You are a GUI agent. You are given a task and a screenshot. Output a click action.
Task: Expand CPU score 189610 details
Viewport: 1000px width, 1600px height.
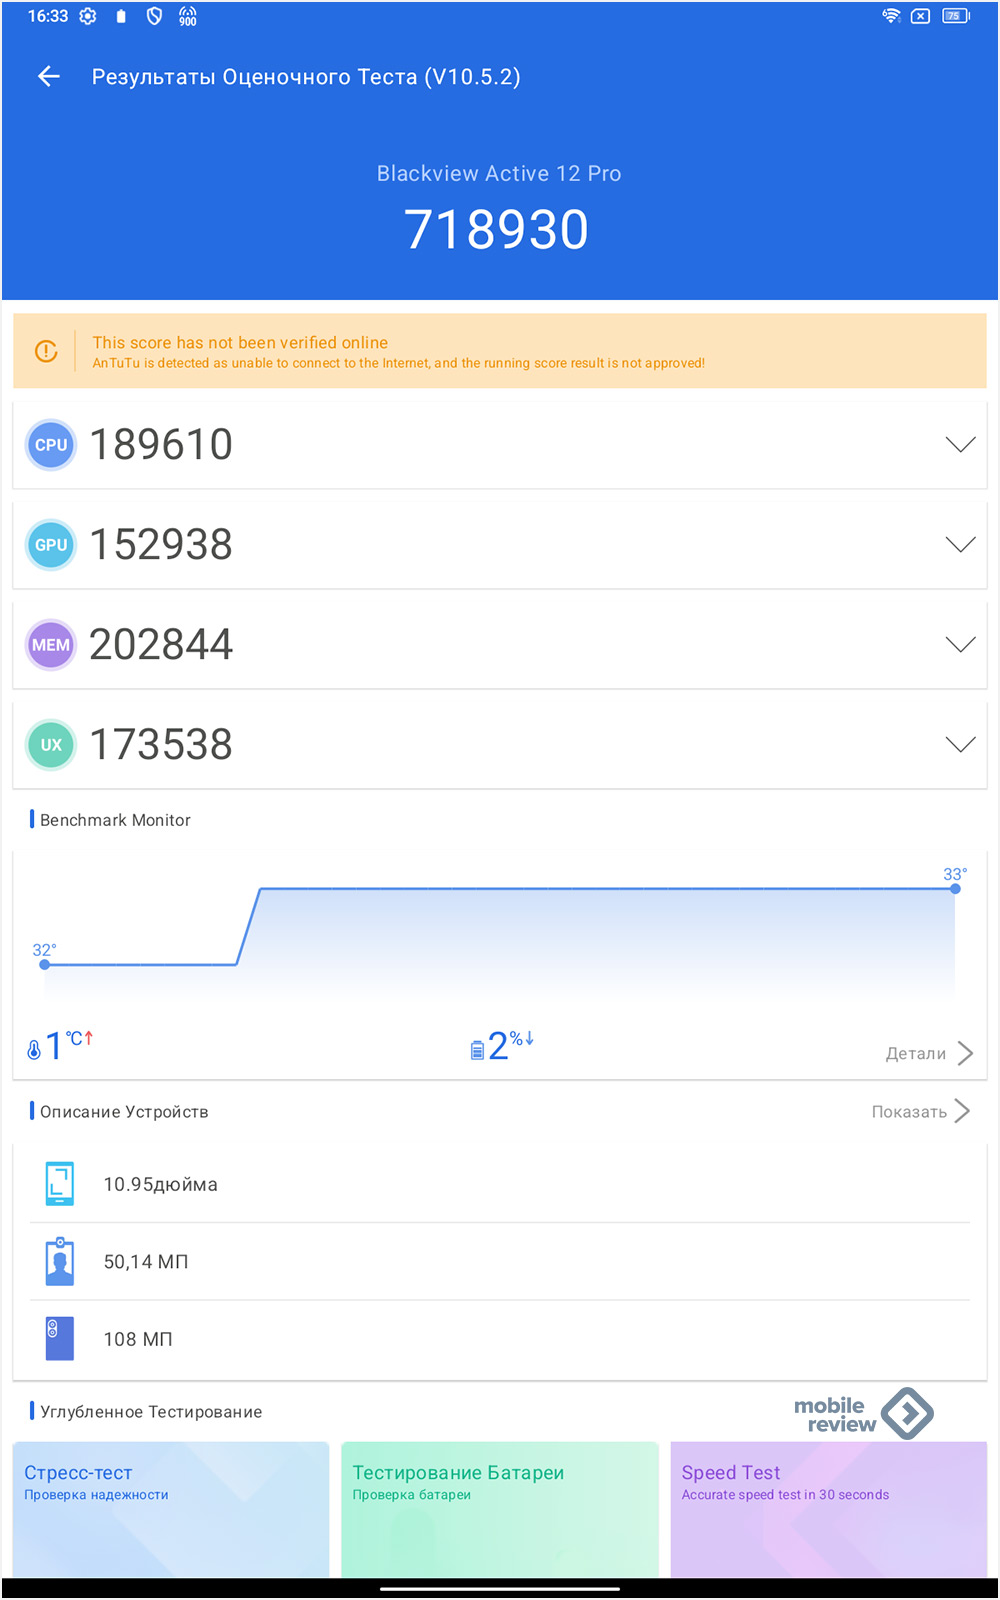[961, 445]
